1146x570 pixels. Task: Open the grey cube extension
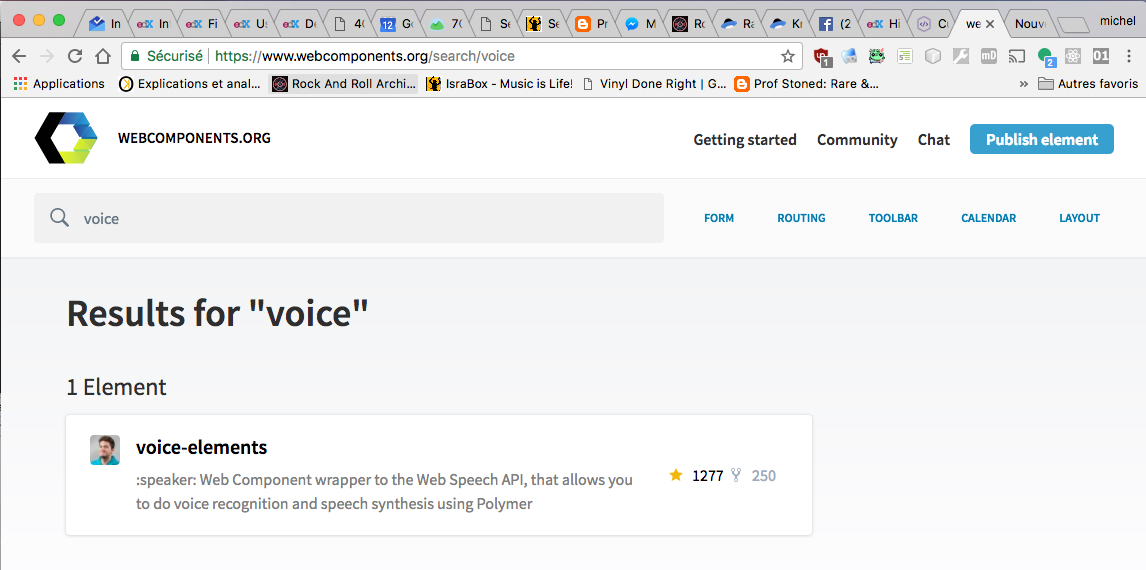(x=933, y=56)
